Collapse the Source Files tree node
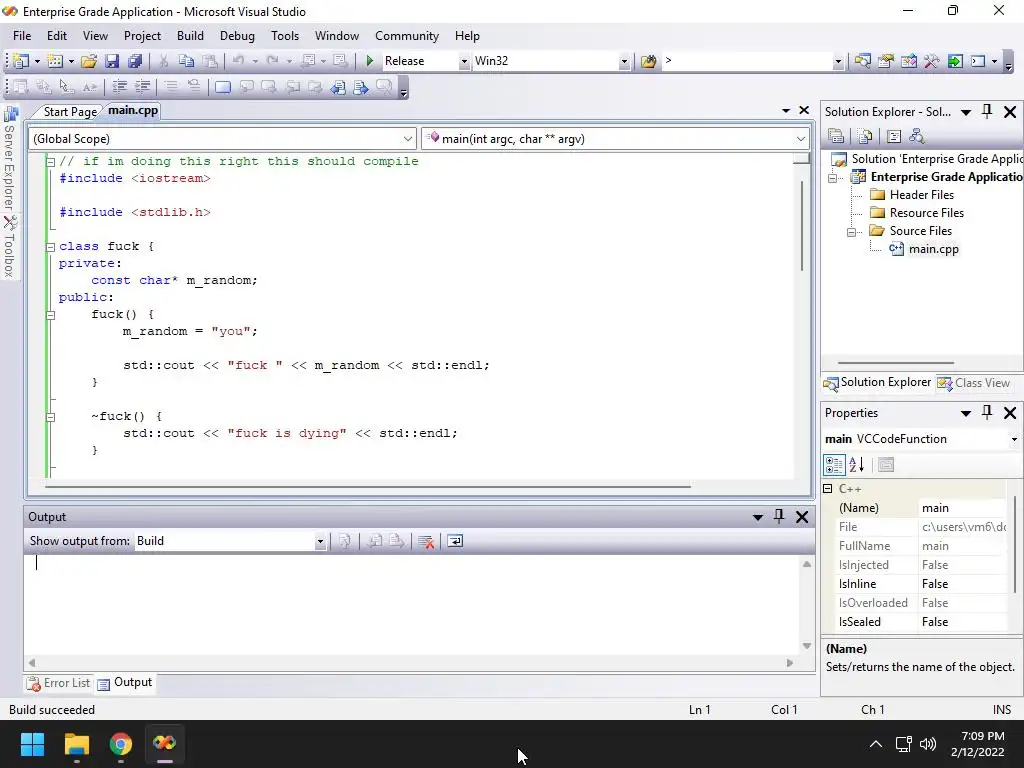 coord(851,232)
